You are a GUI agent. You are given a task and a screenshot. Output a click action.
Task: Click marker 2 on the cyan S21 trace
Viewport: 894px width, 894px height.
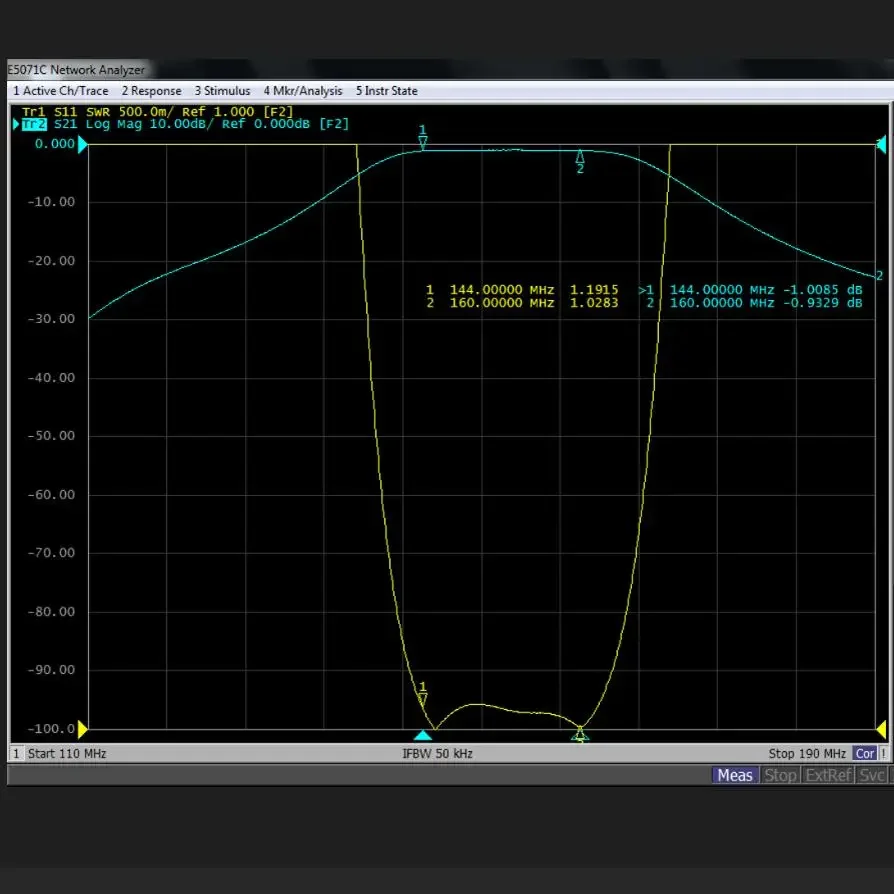580,158
